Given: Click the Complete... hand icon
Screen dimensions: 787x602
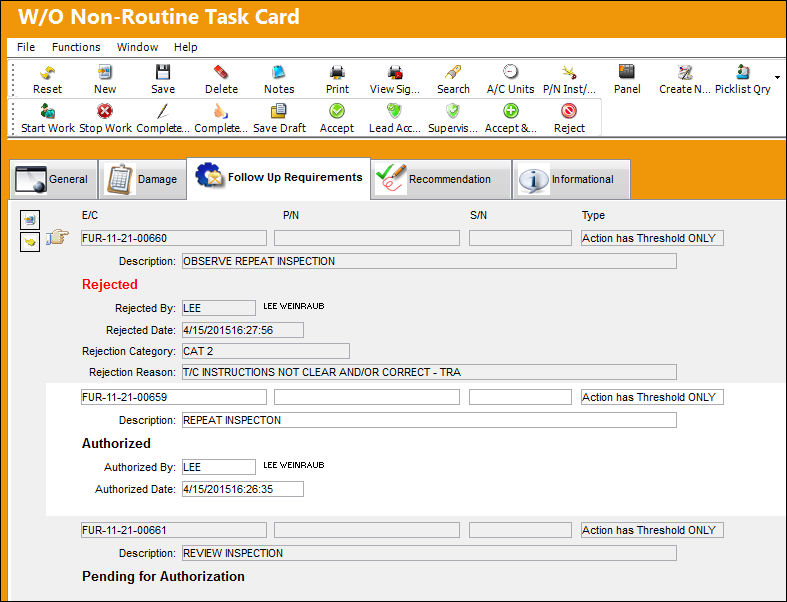Looking at the screenshot, I should point(221,111).
